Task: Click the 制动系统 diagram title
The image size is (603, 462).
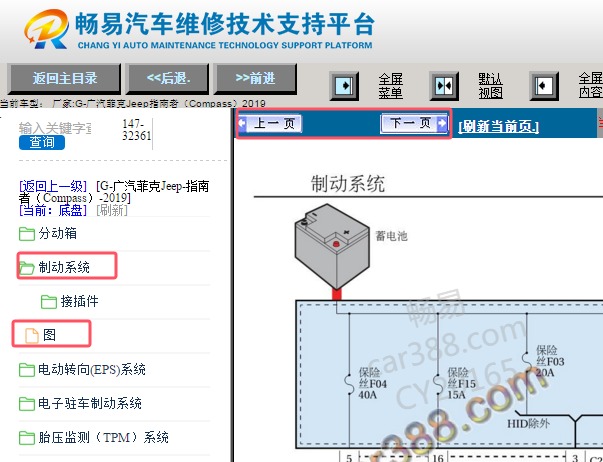Action: point(348,183)
